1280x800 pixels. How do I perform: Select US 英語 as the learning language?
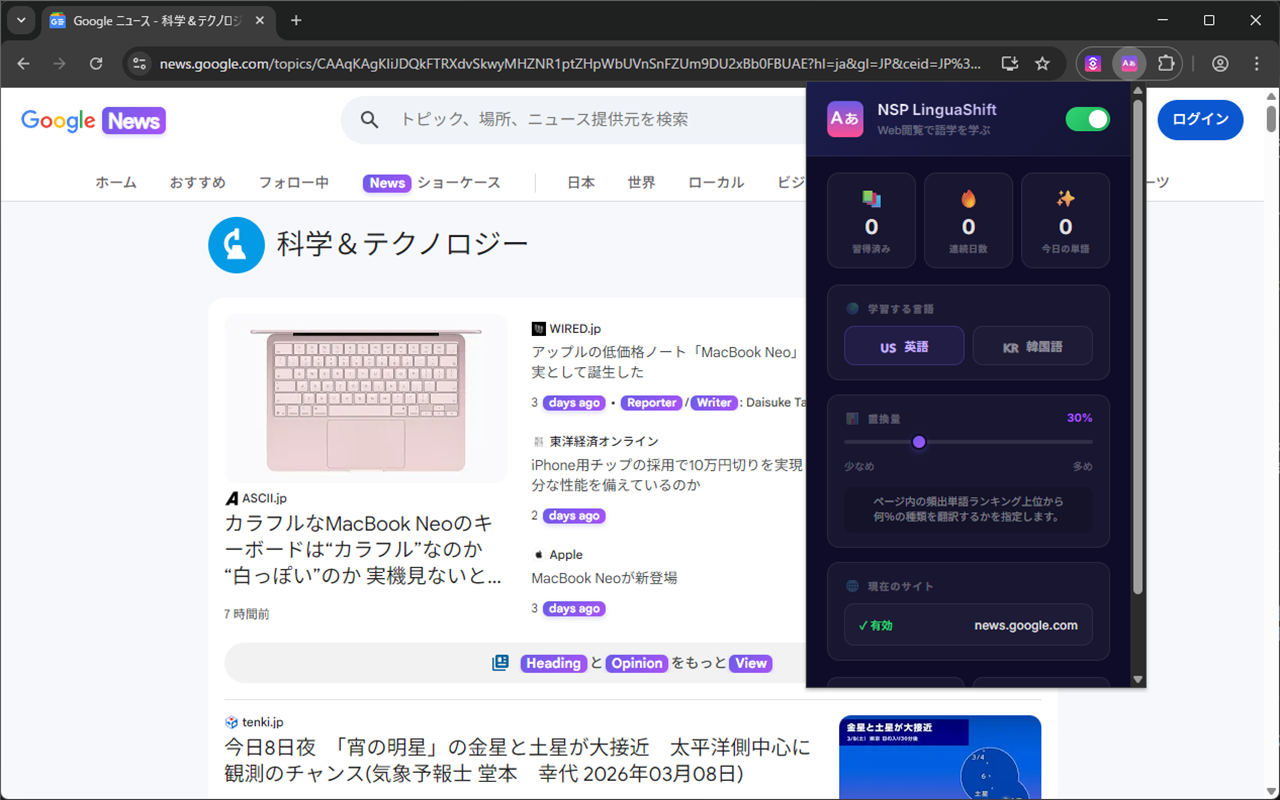coord(903,346)
